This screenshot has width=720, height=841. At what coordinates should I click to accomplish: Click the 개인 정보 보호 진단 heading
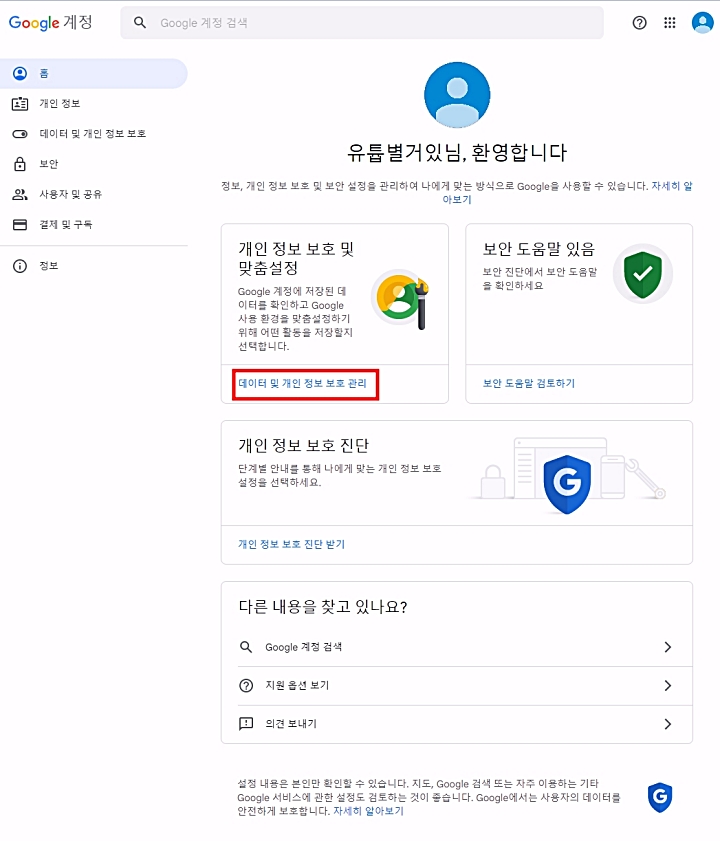[x=304, y=445]
